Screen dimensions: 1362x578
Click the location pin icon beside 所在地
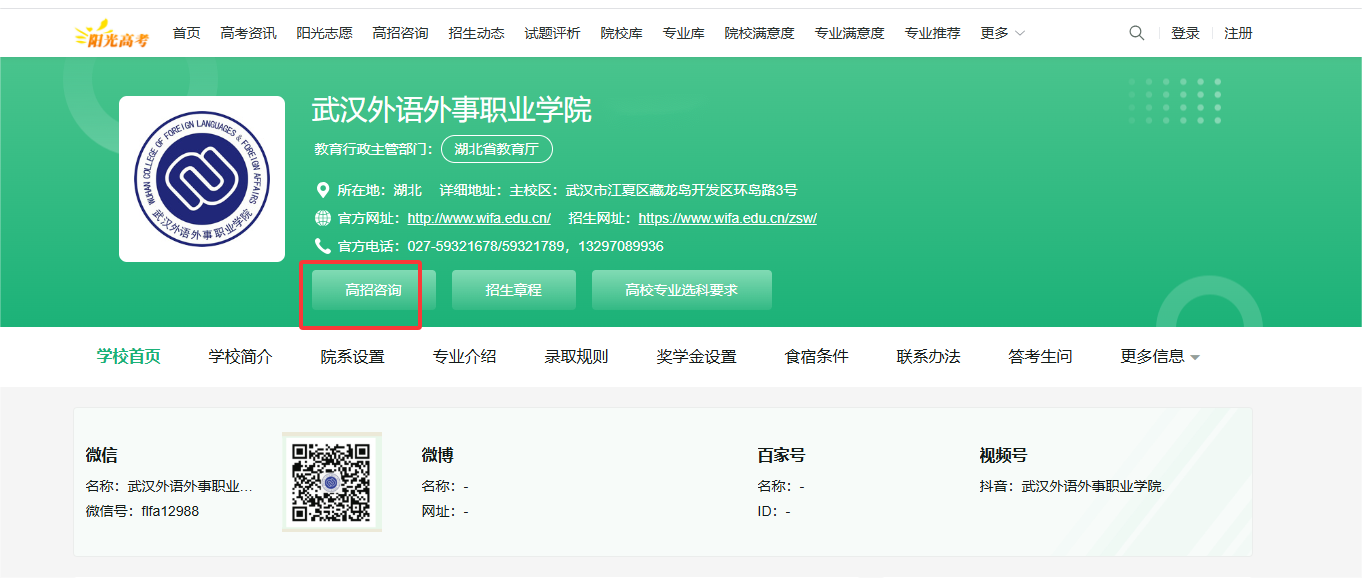323,190
